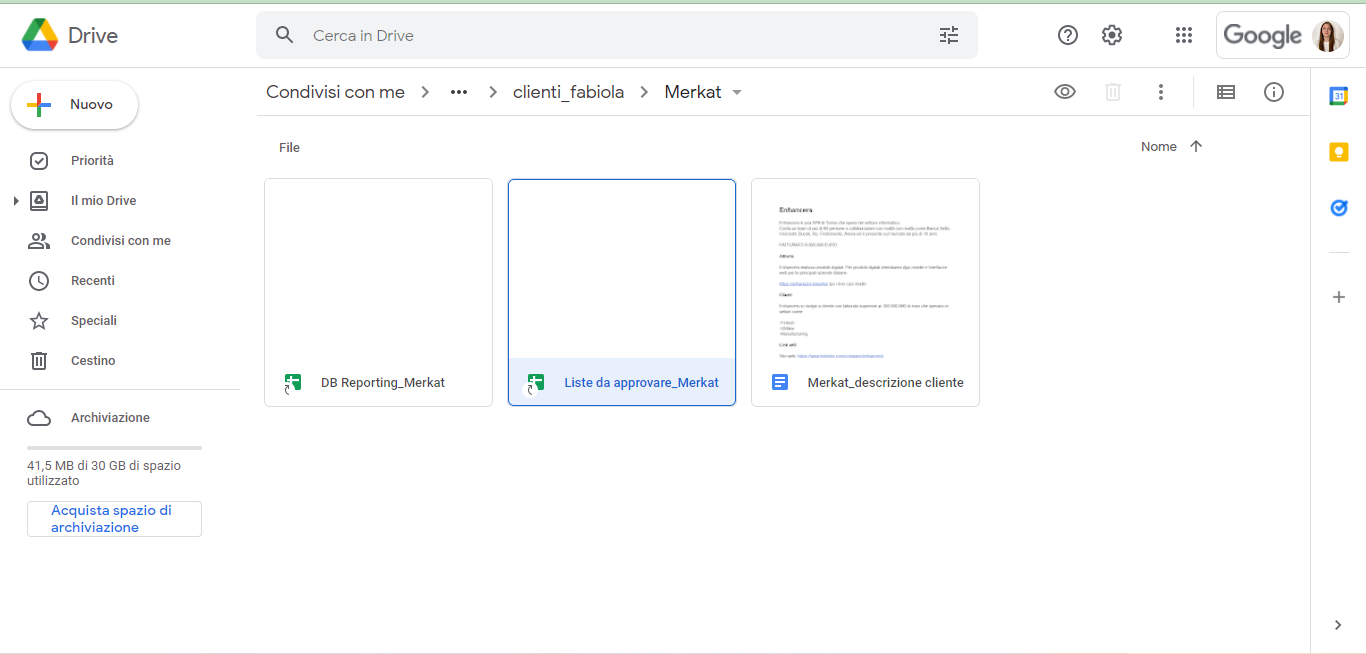Click the Archiviazione cloud icon
Viewport: 1366px width, 654px height.
point(39,418)
